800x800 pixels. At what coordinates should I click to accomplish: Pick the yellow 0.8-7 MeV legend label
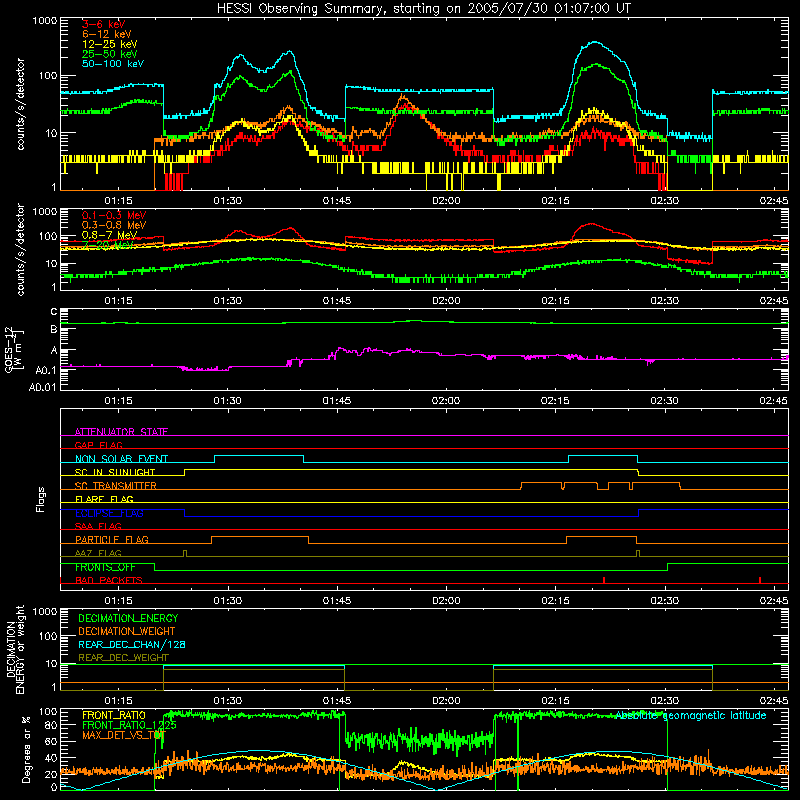(x=109, y=235)
